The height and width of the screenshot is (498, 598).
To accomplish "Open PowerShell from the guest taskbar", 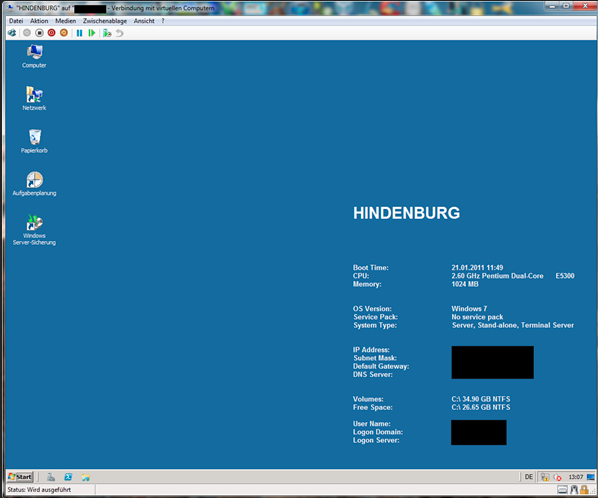I will click(x=68, y=477).
